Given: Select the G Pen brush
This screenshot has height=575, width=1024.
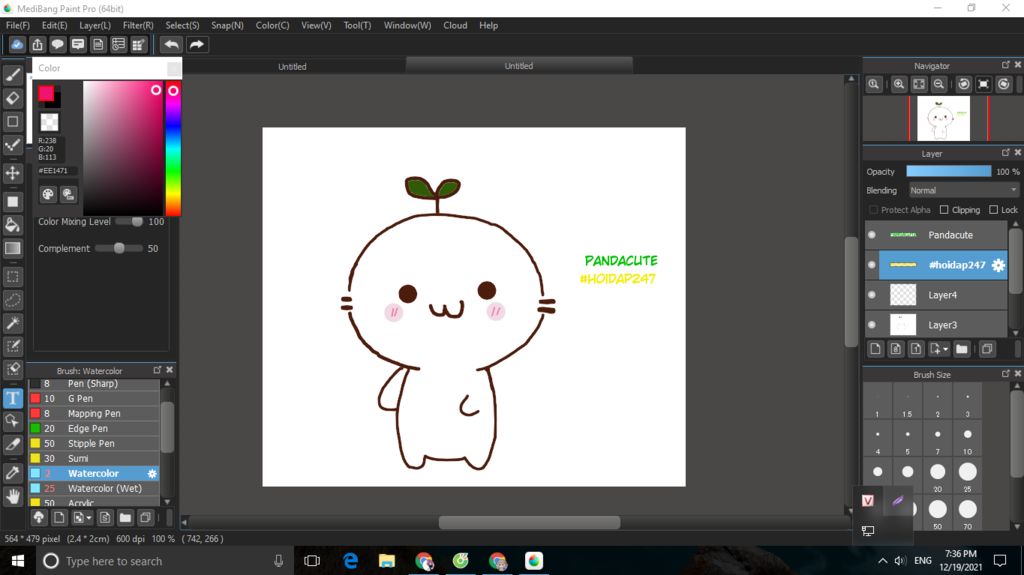Looking at the screenshot, I should (94, 399).
